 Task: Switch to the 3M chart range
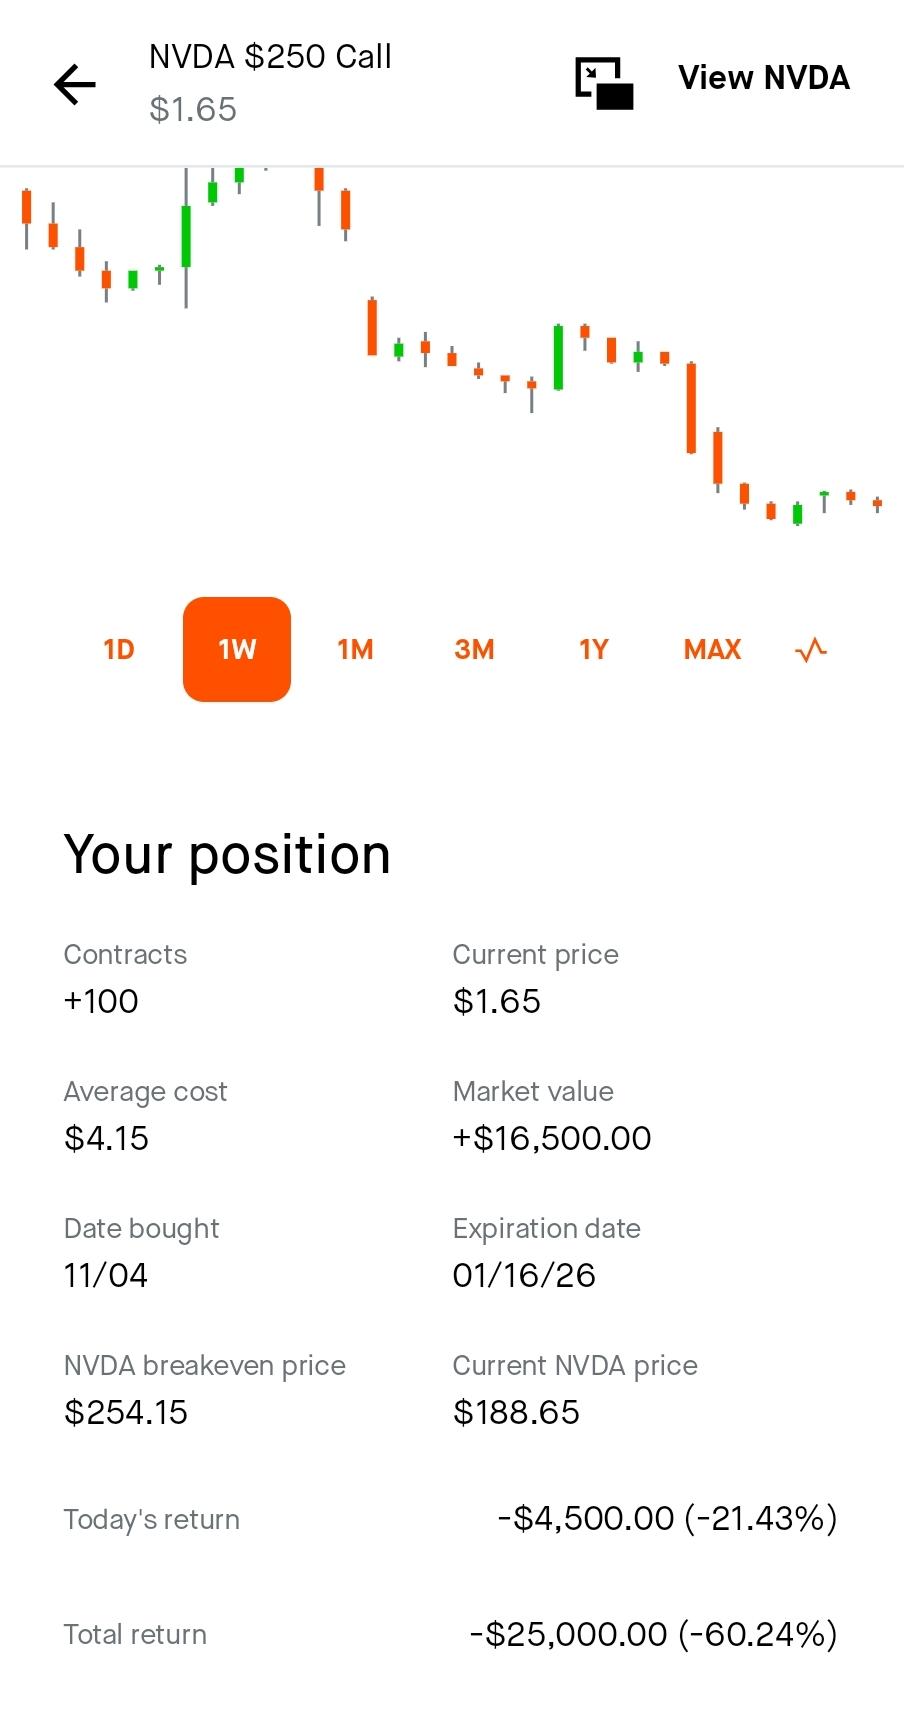click(474, 650)
